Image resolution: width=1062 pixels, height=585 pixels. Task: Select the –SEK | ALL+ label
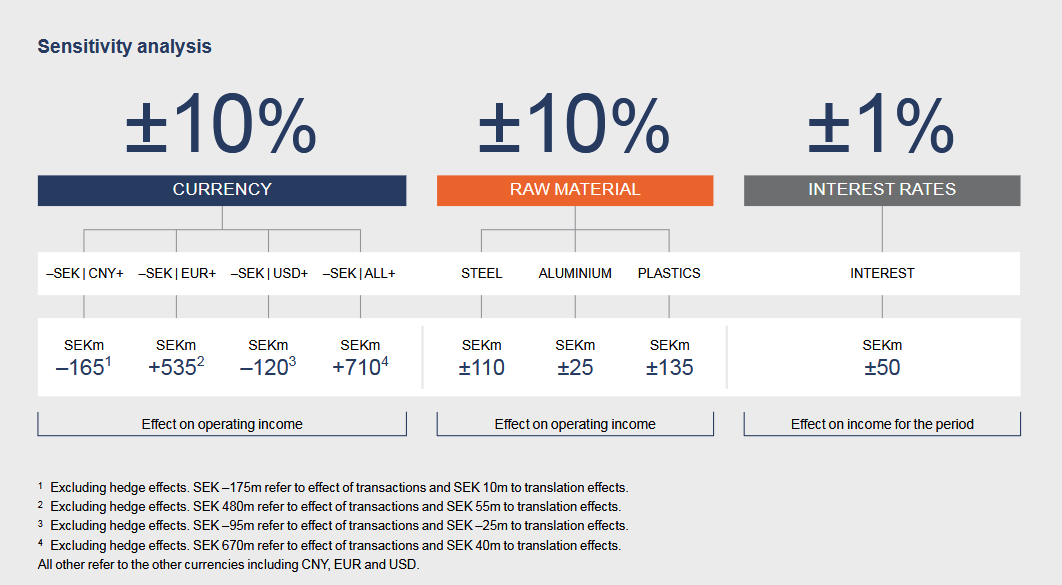click(359, 273)
